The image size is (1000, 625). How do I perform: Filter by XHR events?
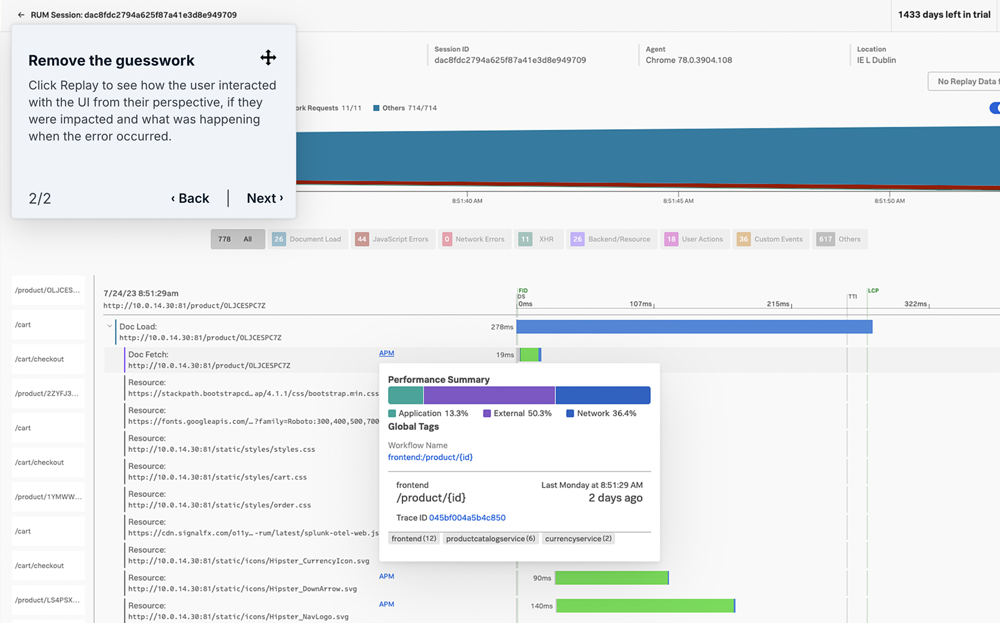click(x=538, y=239)
